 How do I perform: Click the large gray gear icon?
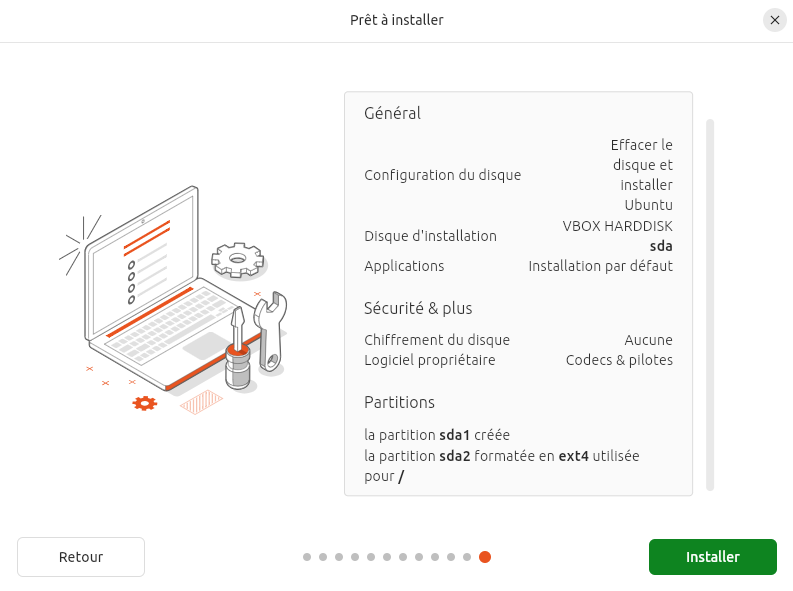pos(238,260)
